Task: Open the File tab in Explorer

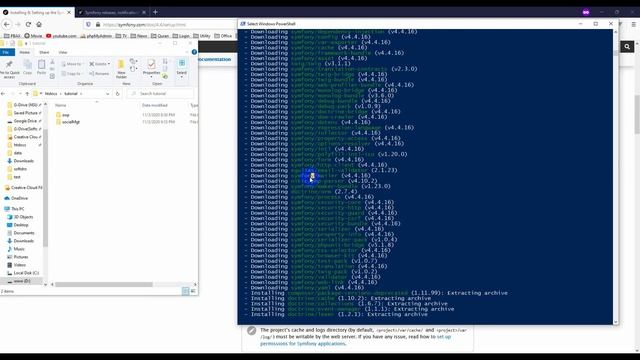Action: tap(7, 52)
